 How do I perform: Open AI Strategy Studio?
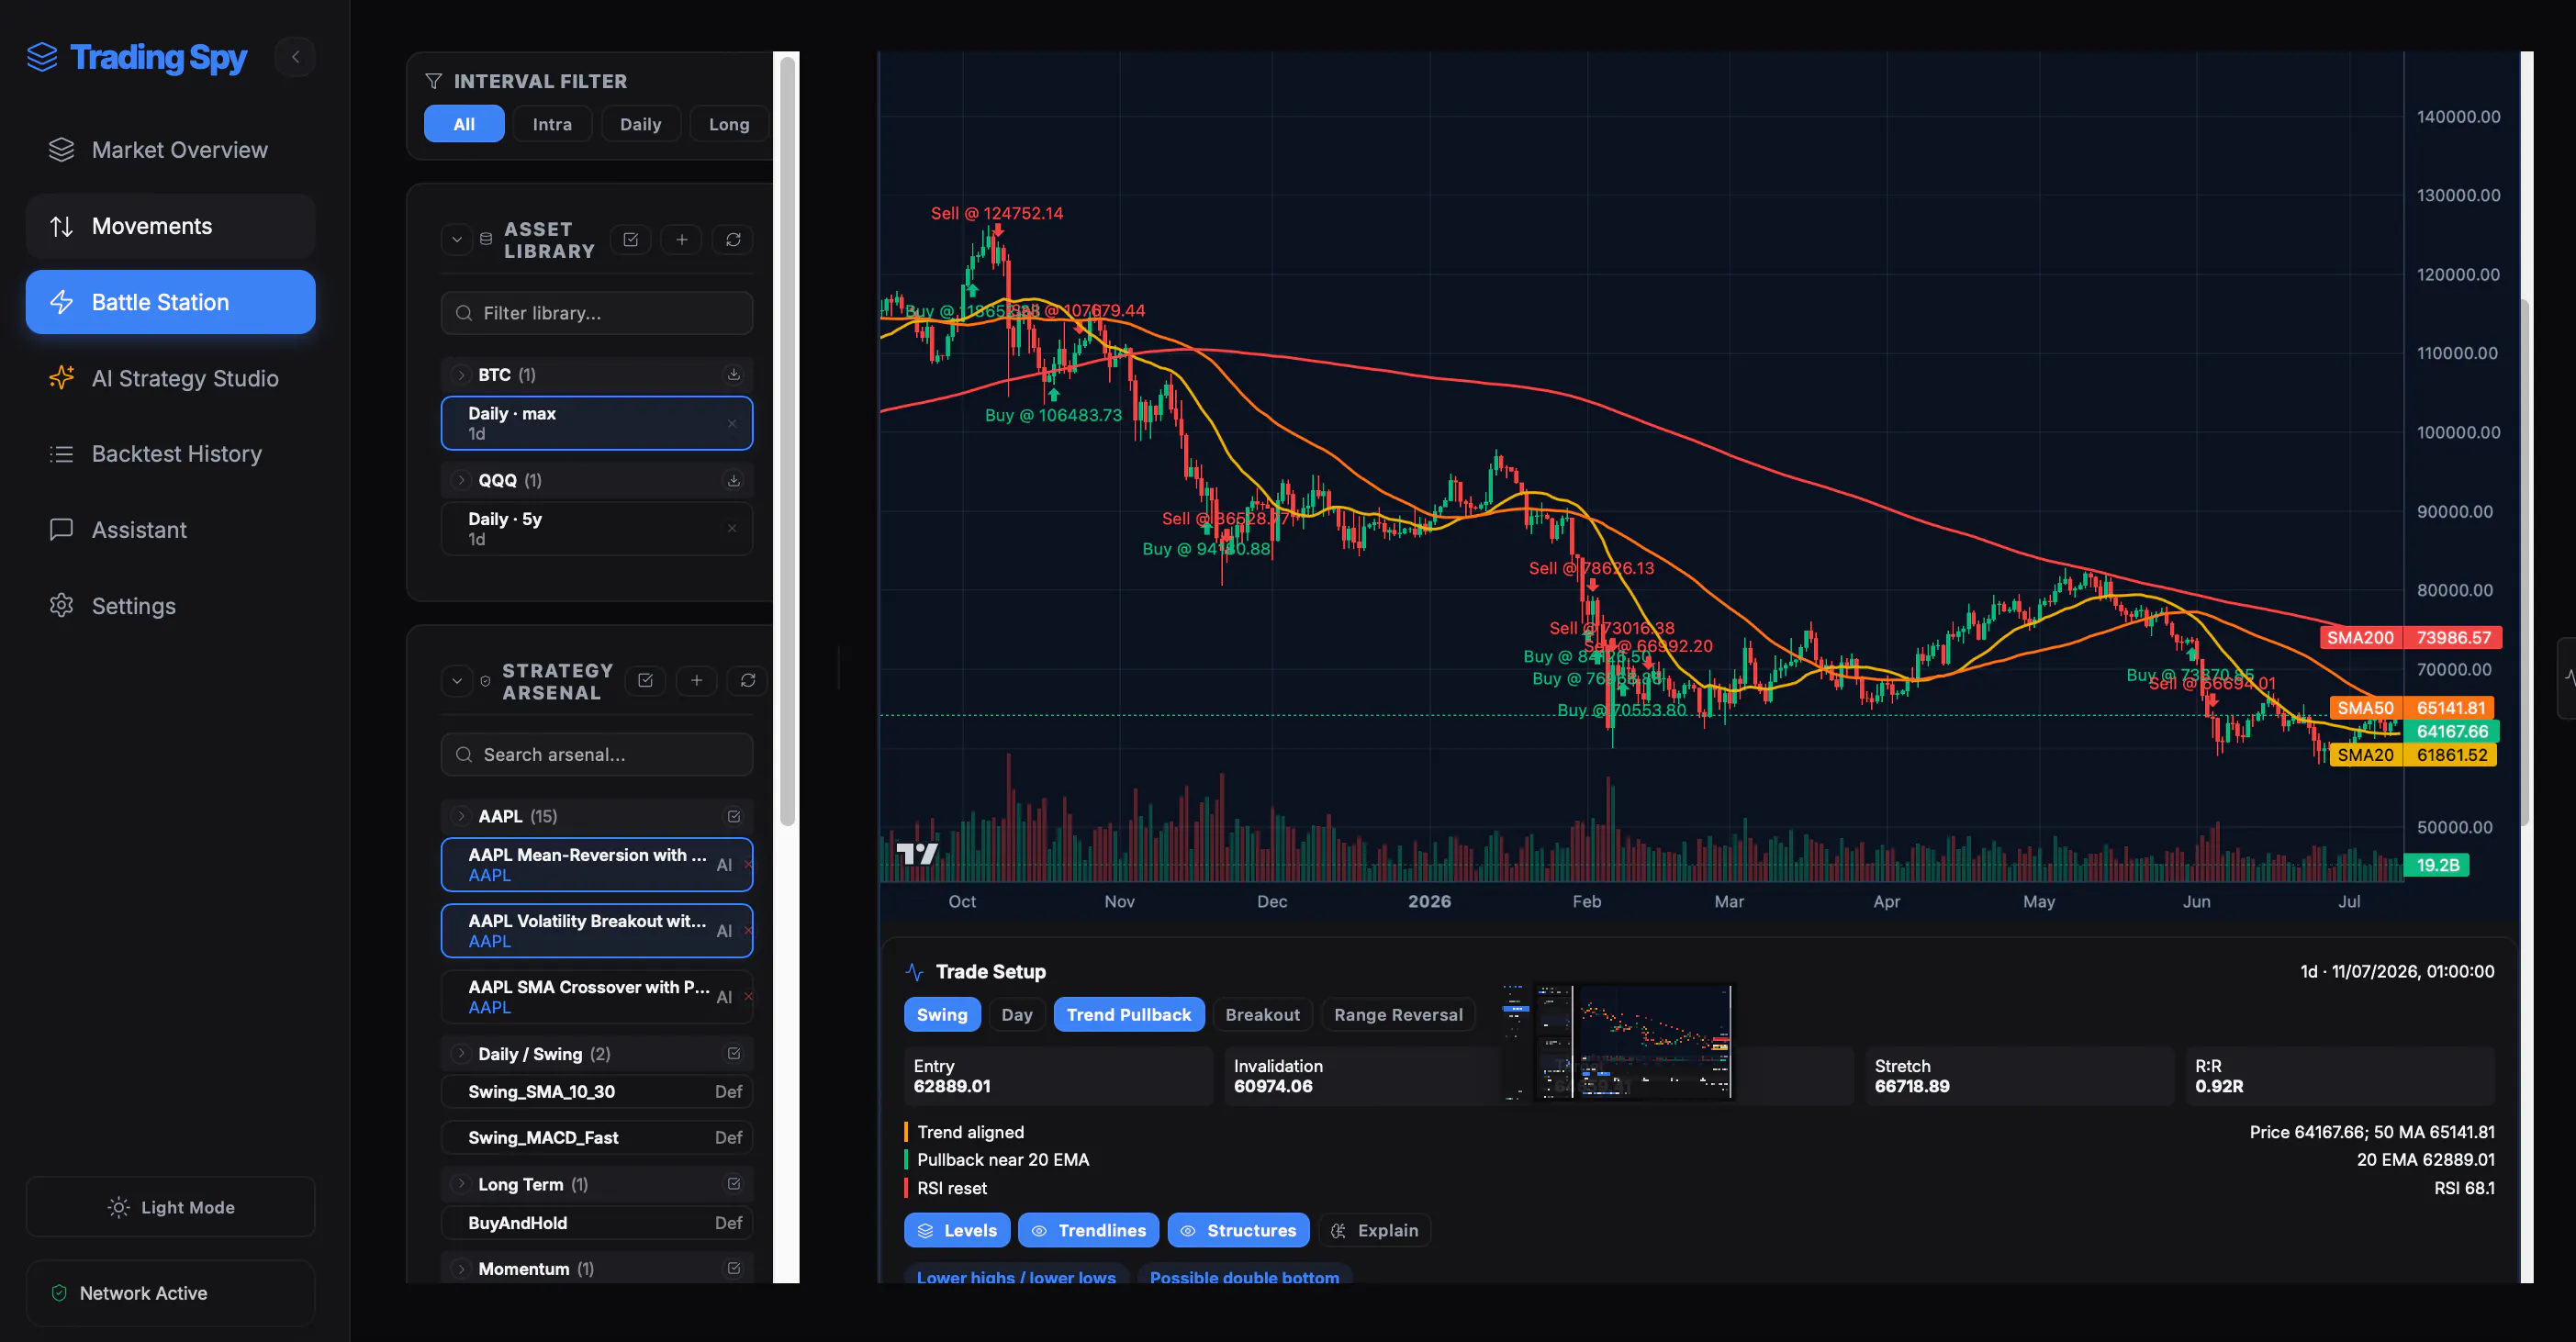point(170,378)
